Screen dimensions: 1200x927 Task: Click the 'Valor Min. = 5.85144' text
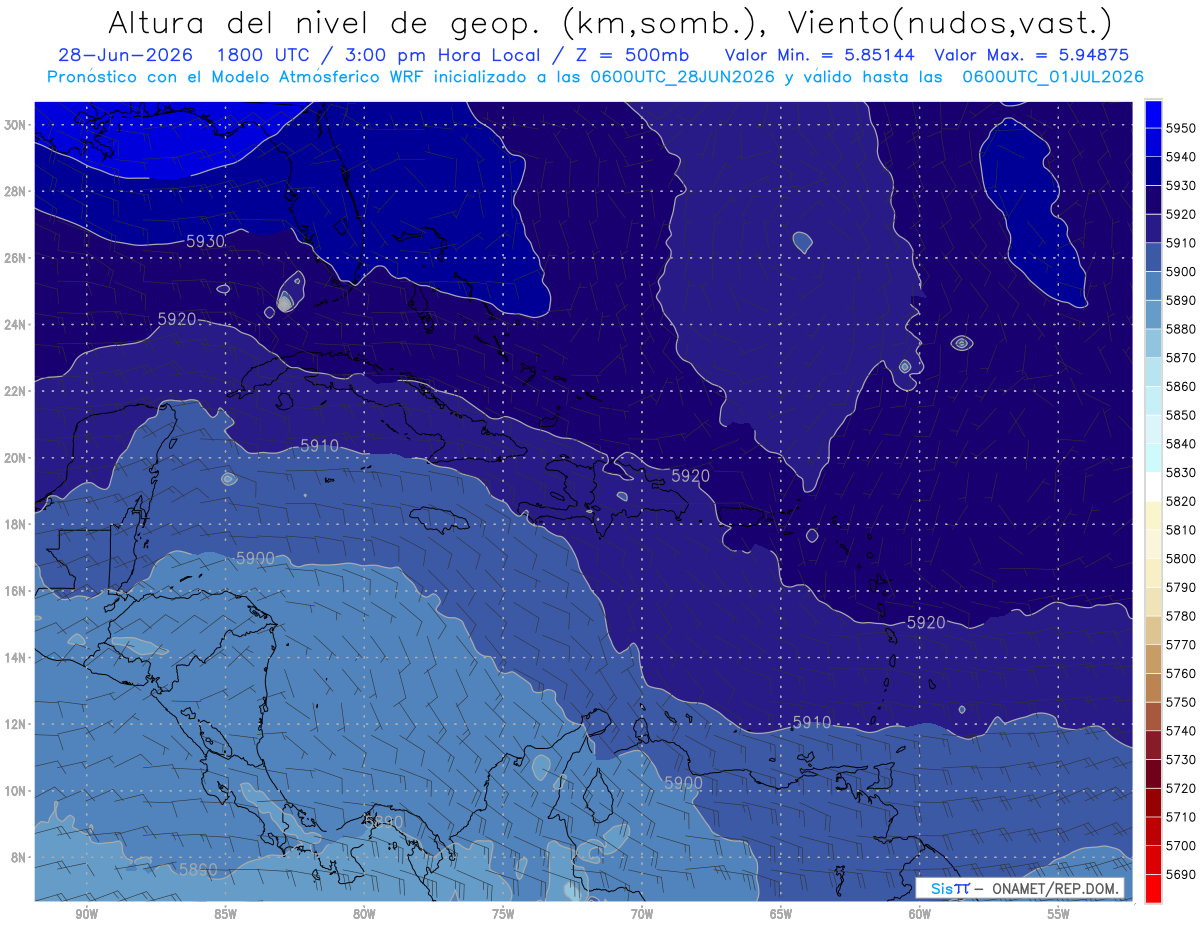point(822,55)
